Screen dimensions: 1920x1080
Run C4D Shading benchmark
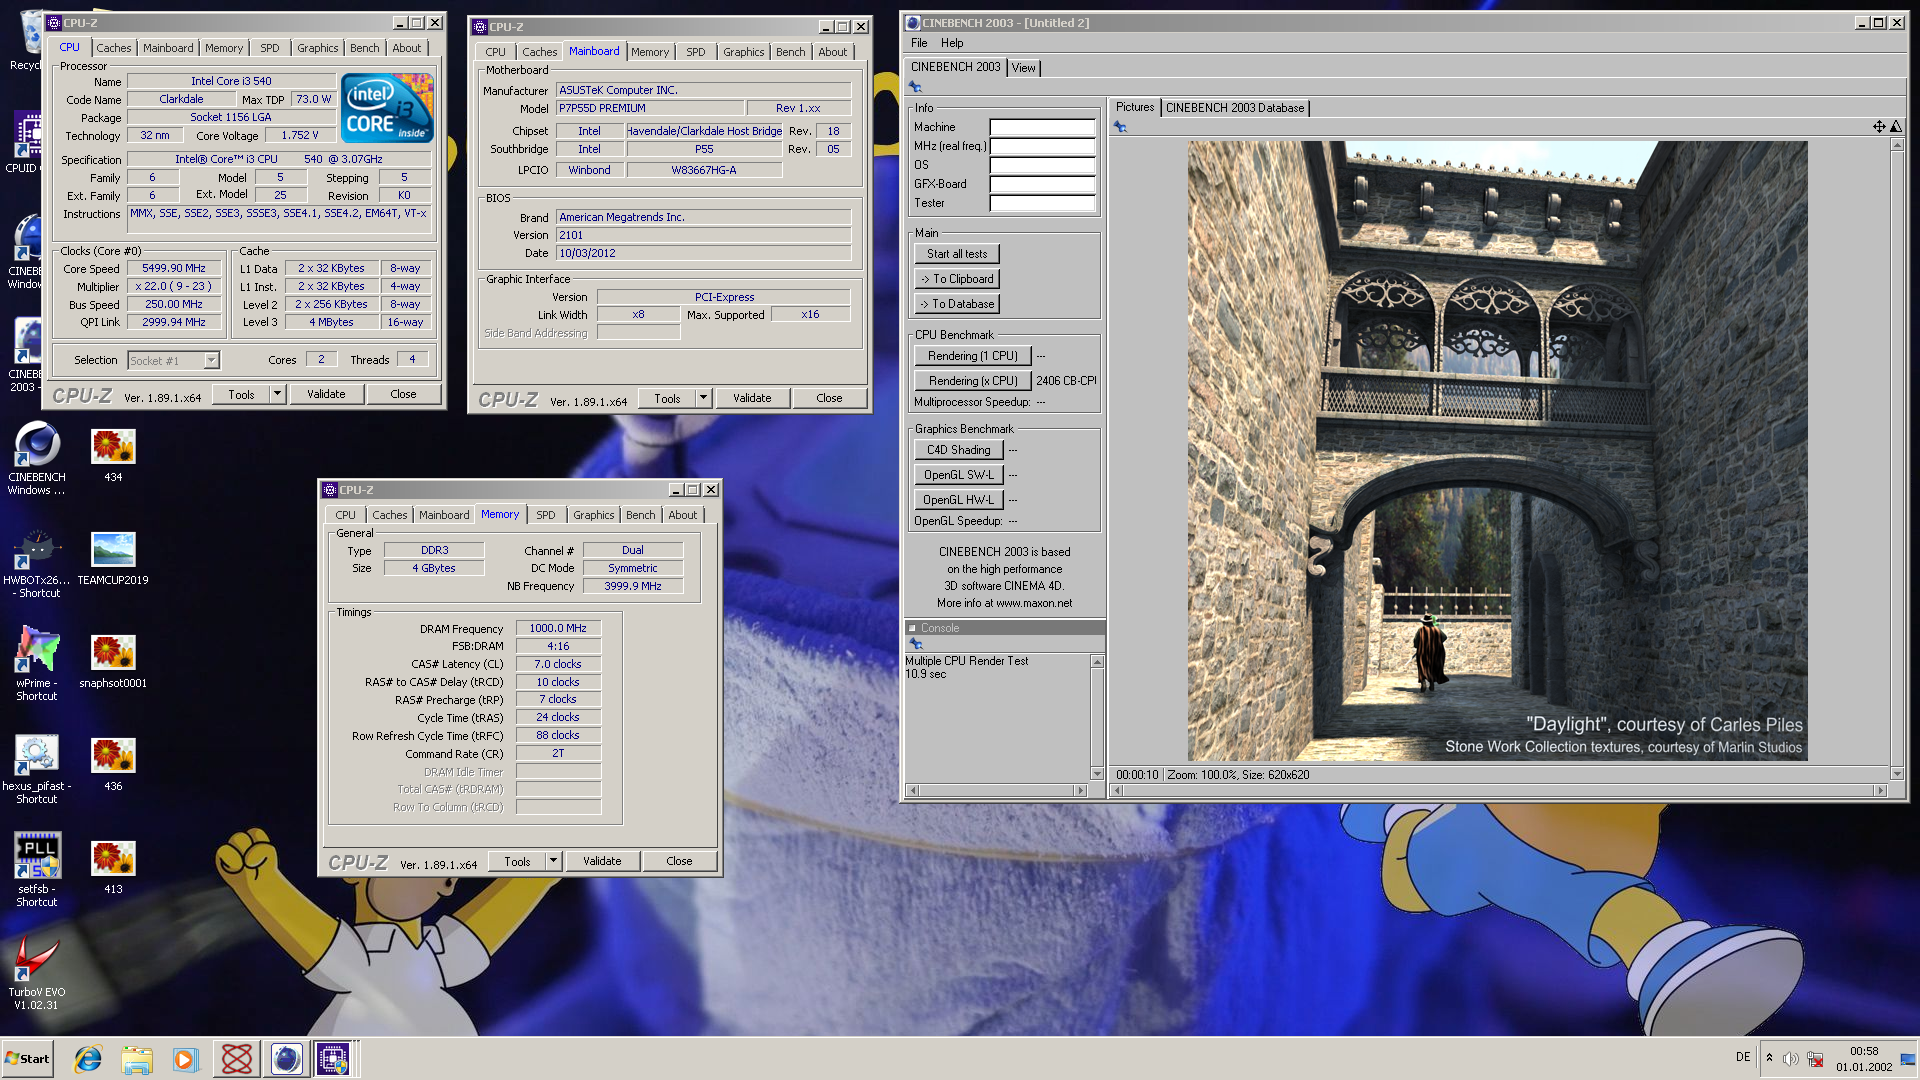pyautogui.click(x=958, y=450)
